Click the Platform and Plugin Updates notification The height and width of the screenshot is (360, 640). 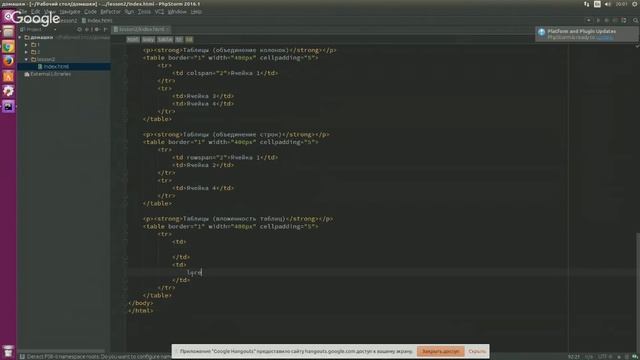(x=587, y=34)
